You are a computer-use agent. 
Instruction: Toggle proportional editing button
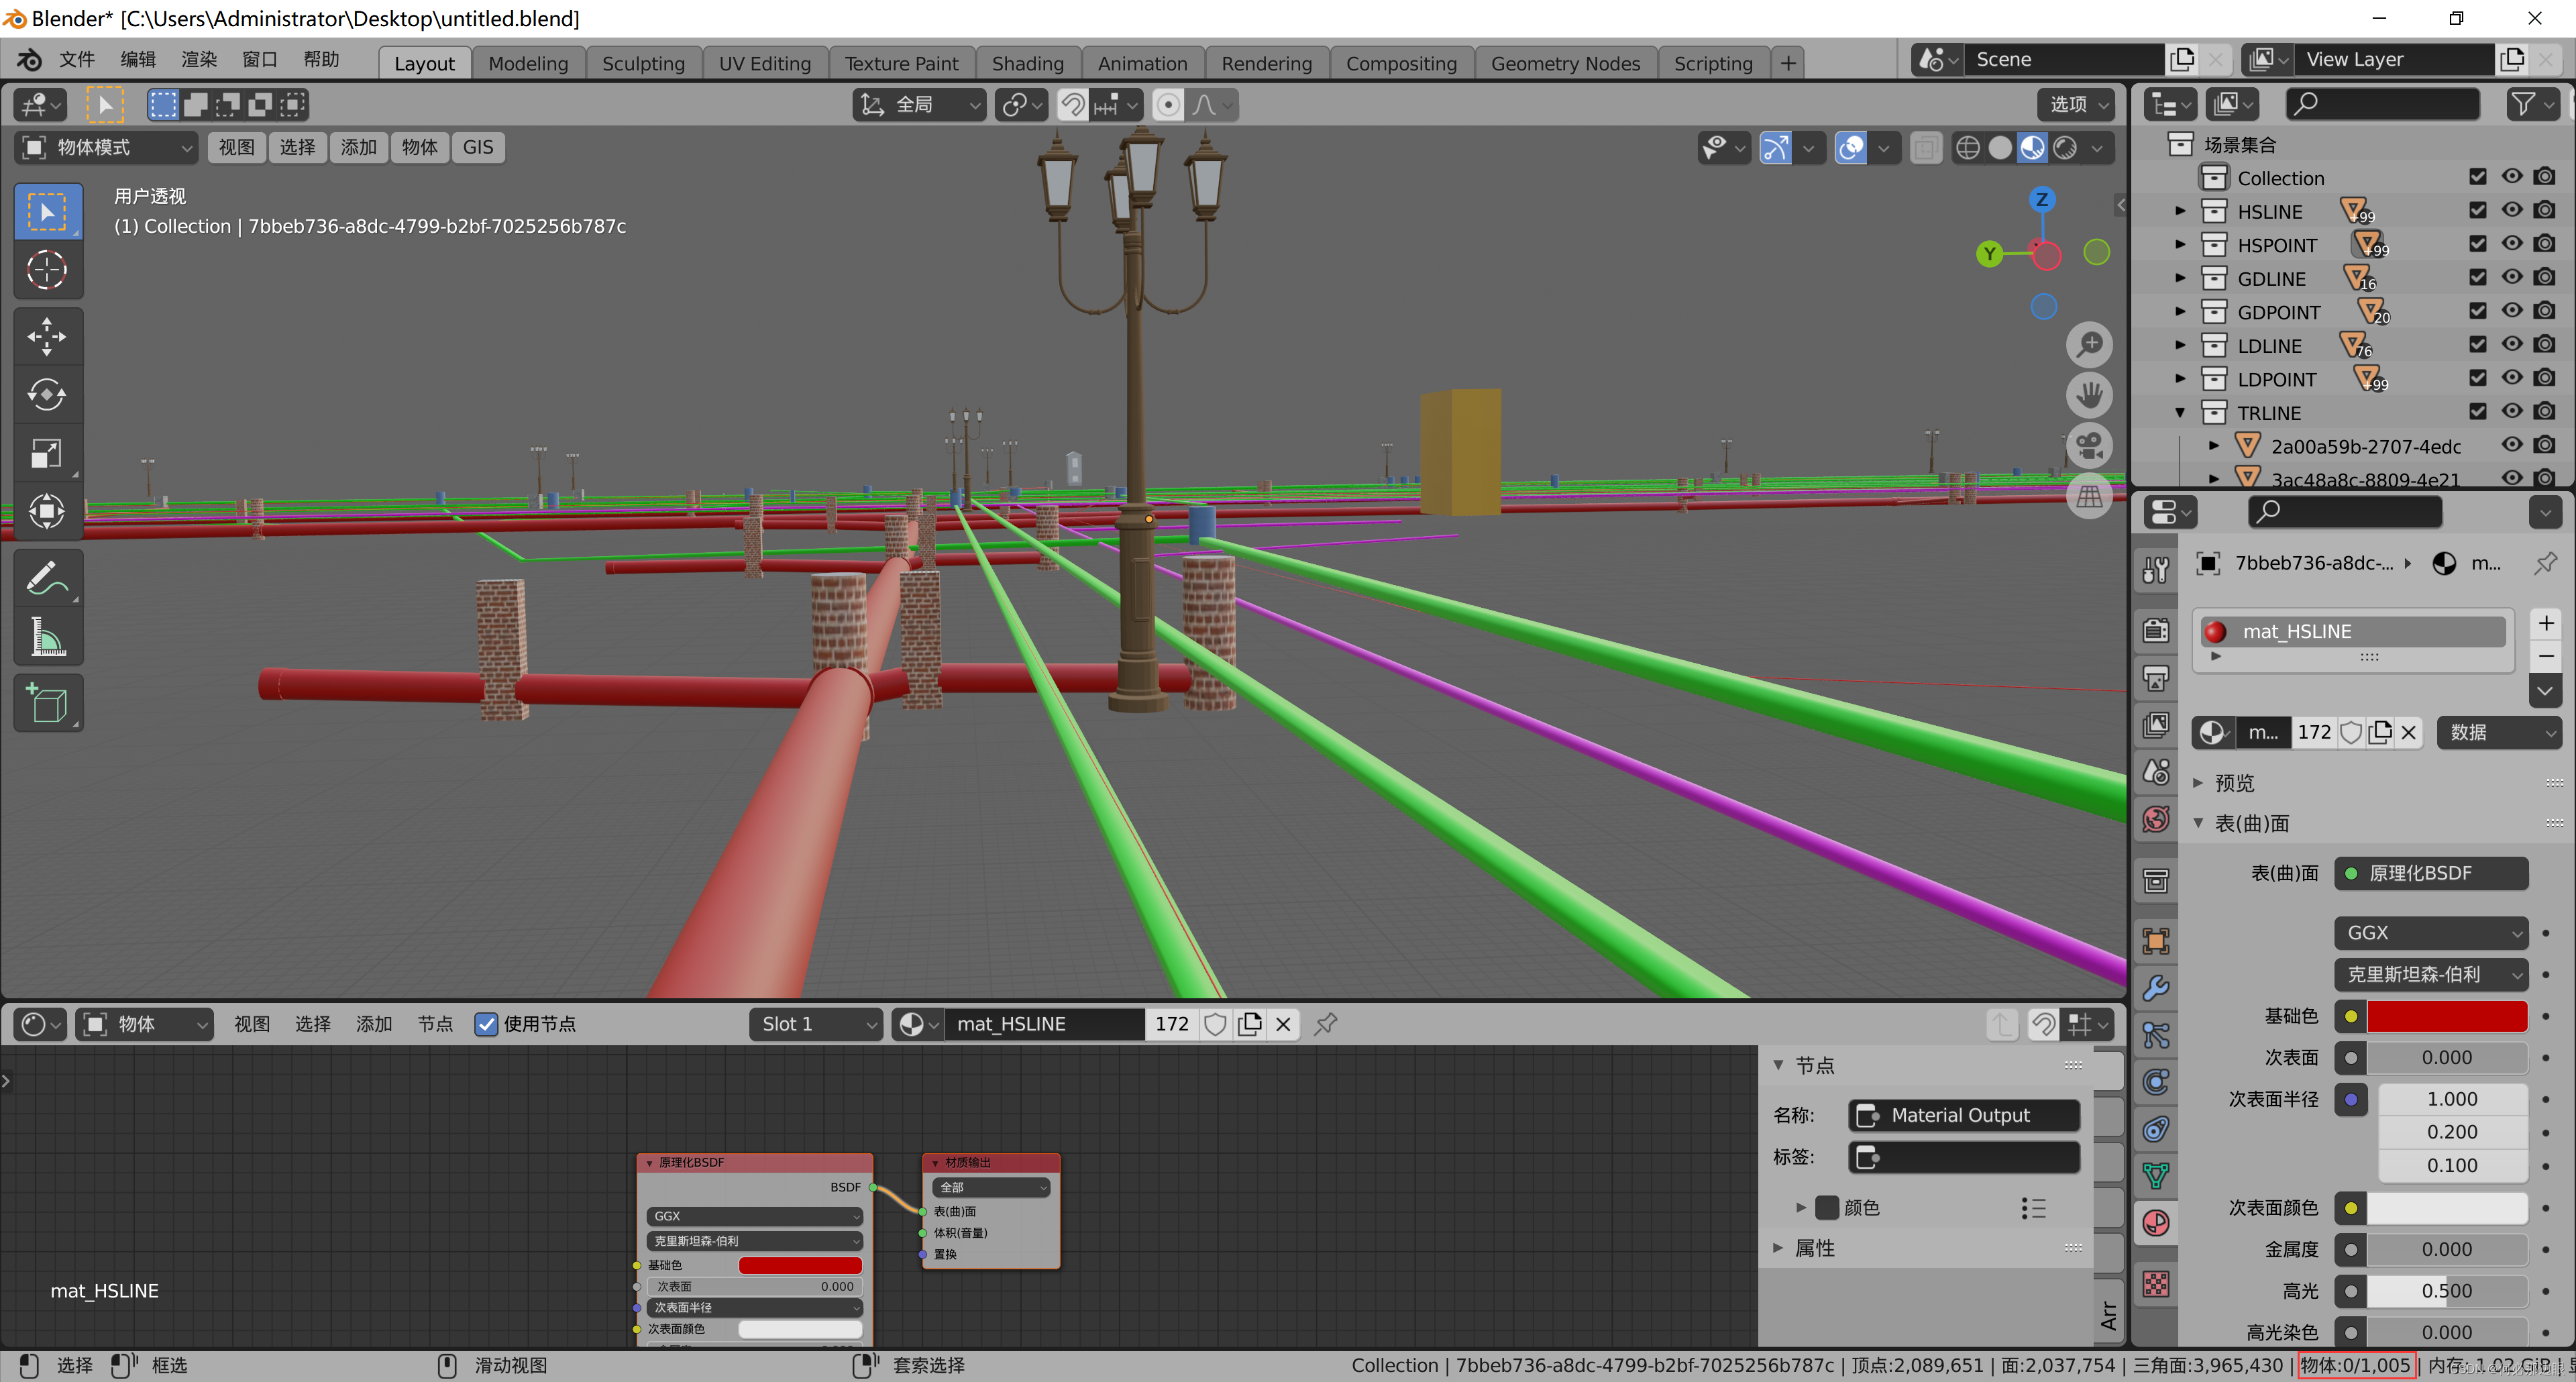pos(1168,104)
